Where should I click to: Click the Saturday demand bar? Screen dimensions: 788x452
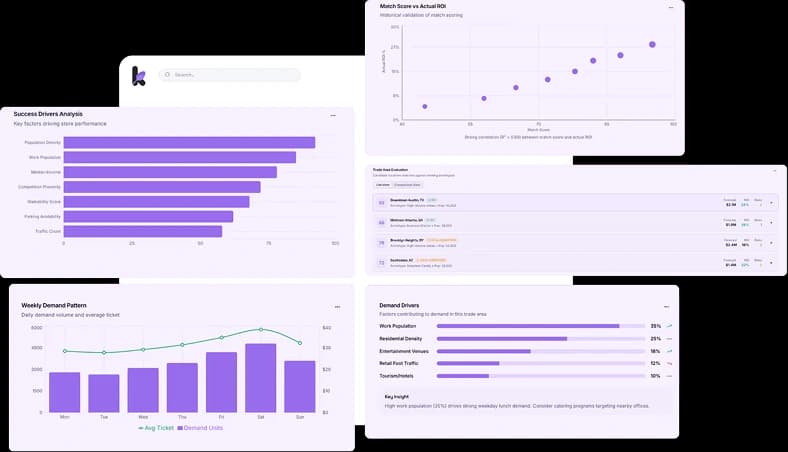click(x=261, y=378)
